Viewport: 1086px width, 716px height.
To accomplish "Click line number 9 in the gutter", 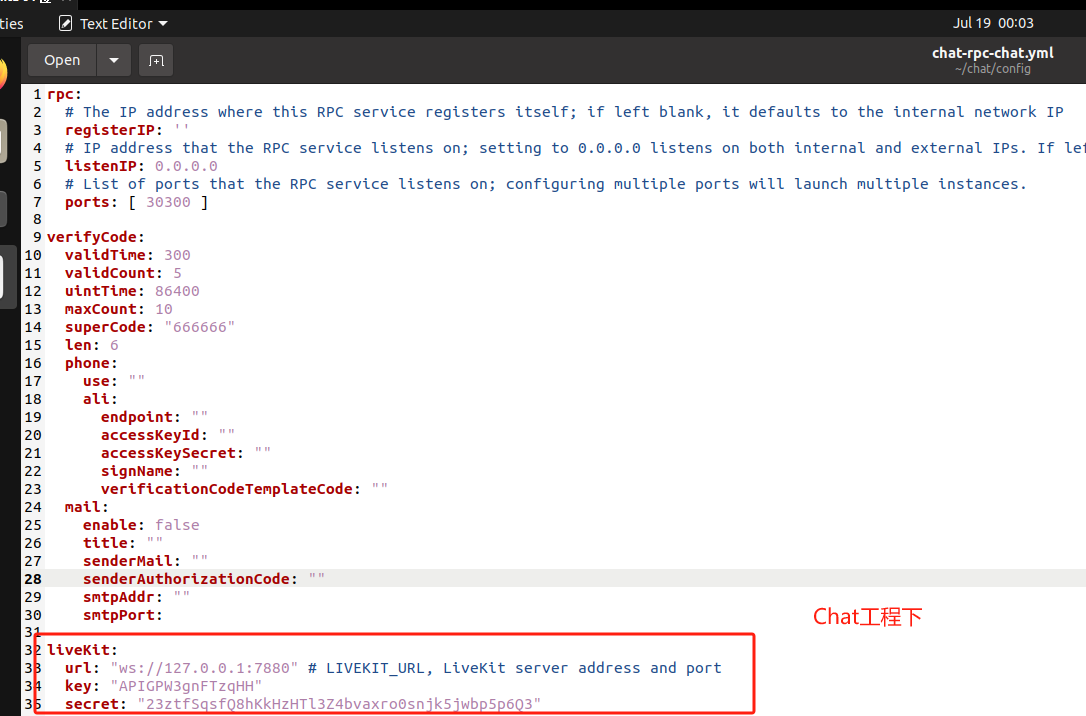I will point(36,237).
